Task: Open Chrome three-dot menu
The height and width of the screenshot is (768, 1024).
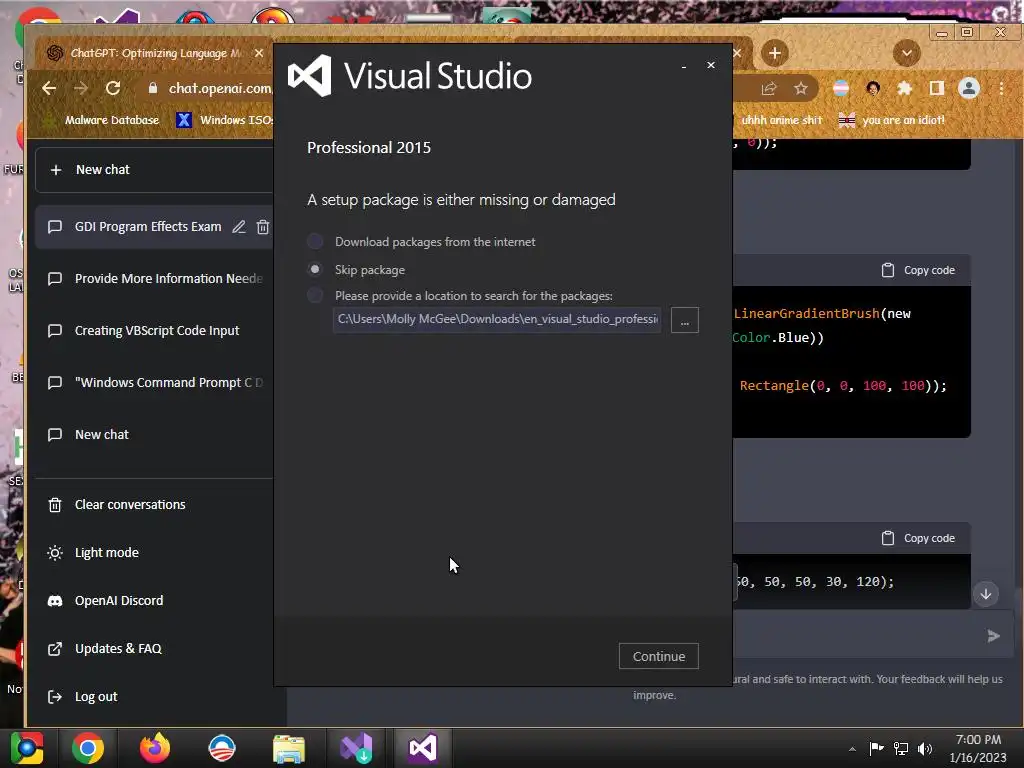Action: (x=1001, y=88)
